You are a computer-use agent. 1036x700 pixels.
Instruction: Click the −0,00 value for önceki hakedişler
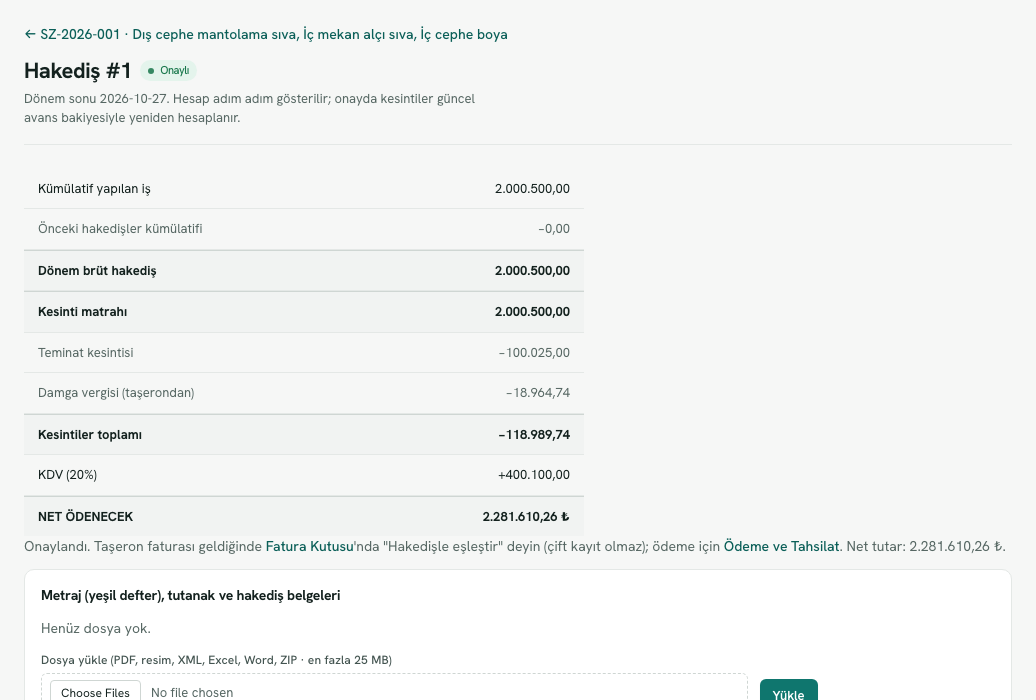pos(554,229)
